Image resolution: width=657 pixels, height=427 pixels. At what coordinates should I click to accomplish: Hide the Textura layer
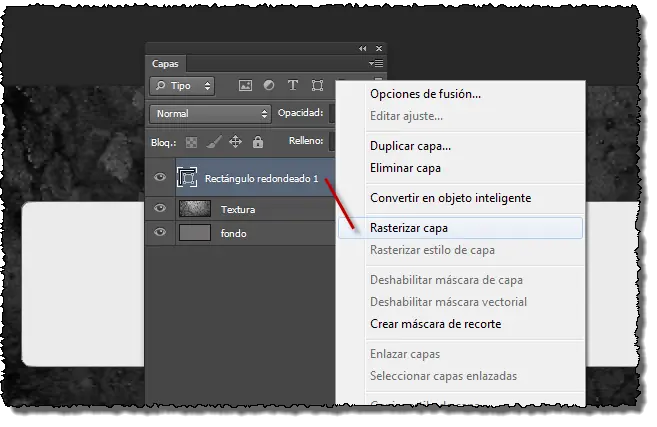pos(160,208)
